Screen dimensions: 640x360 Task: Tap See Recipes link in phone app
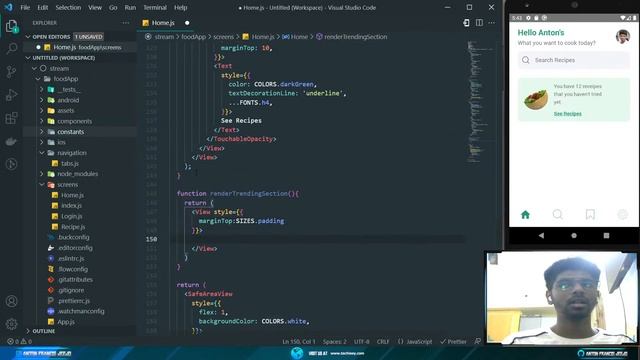click(567, 114)
